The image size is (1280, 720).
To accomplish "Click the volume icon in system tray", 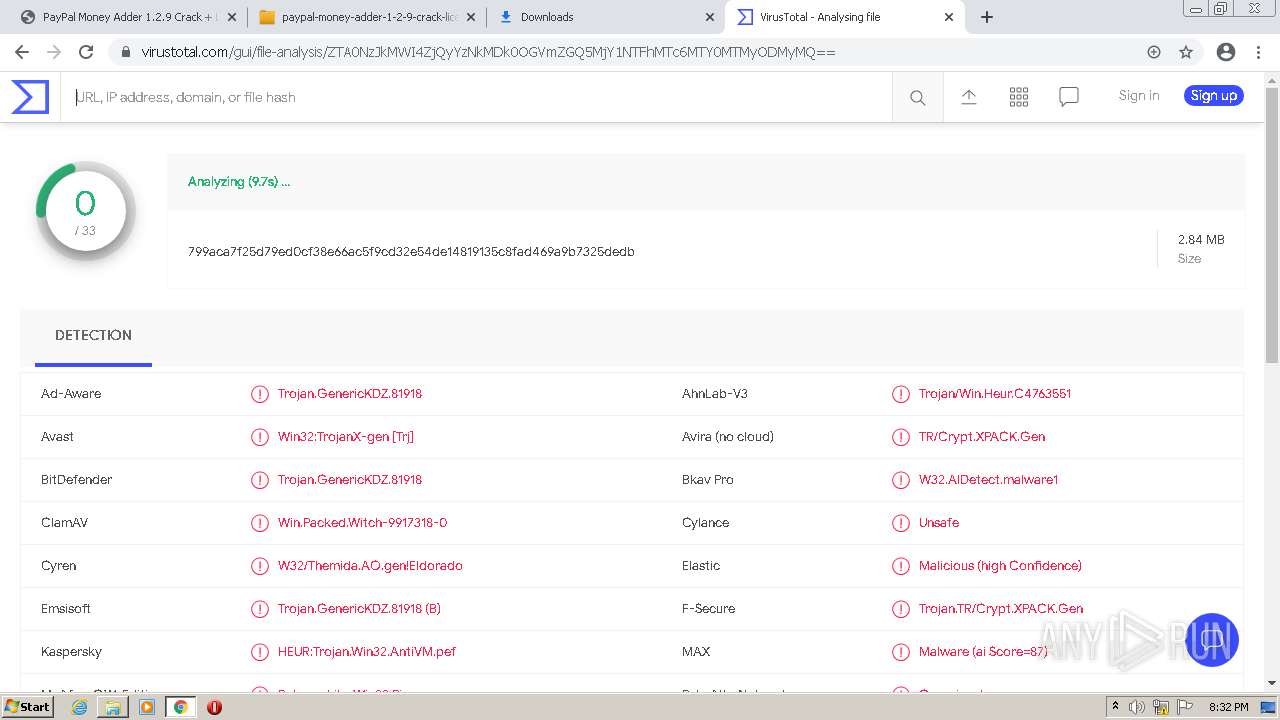I will 1137,707.
